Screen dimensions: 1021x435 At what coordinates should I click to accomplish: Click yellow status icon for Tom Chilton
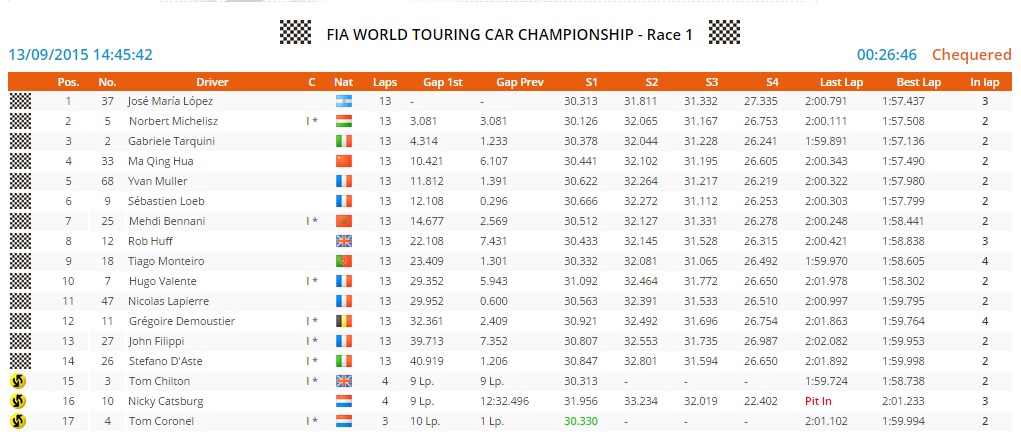(19, 381)
